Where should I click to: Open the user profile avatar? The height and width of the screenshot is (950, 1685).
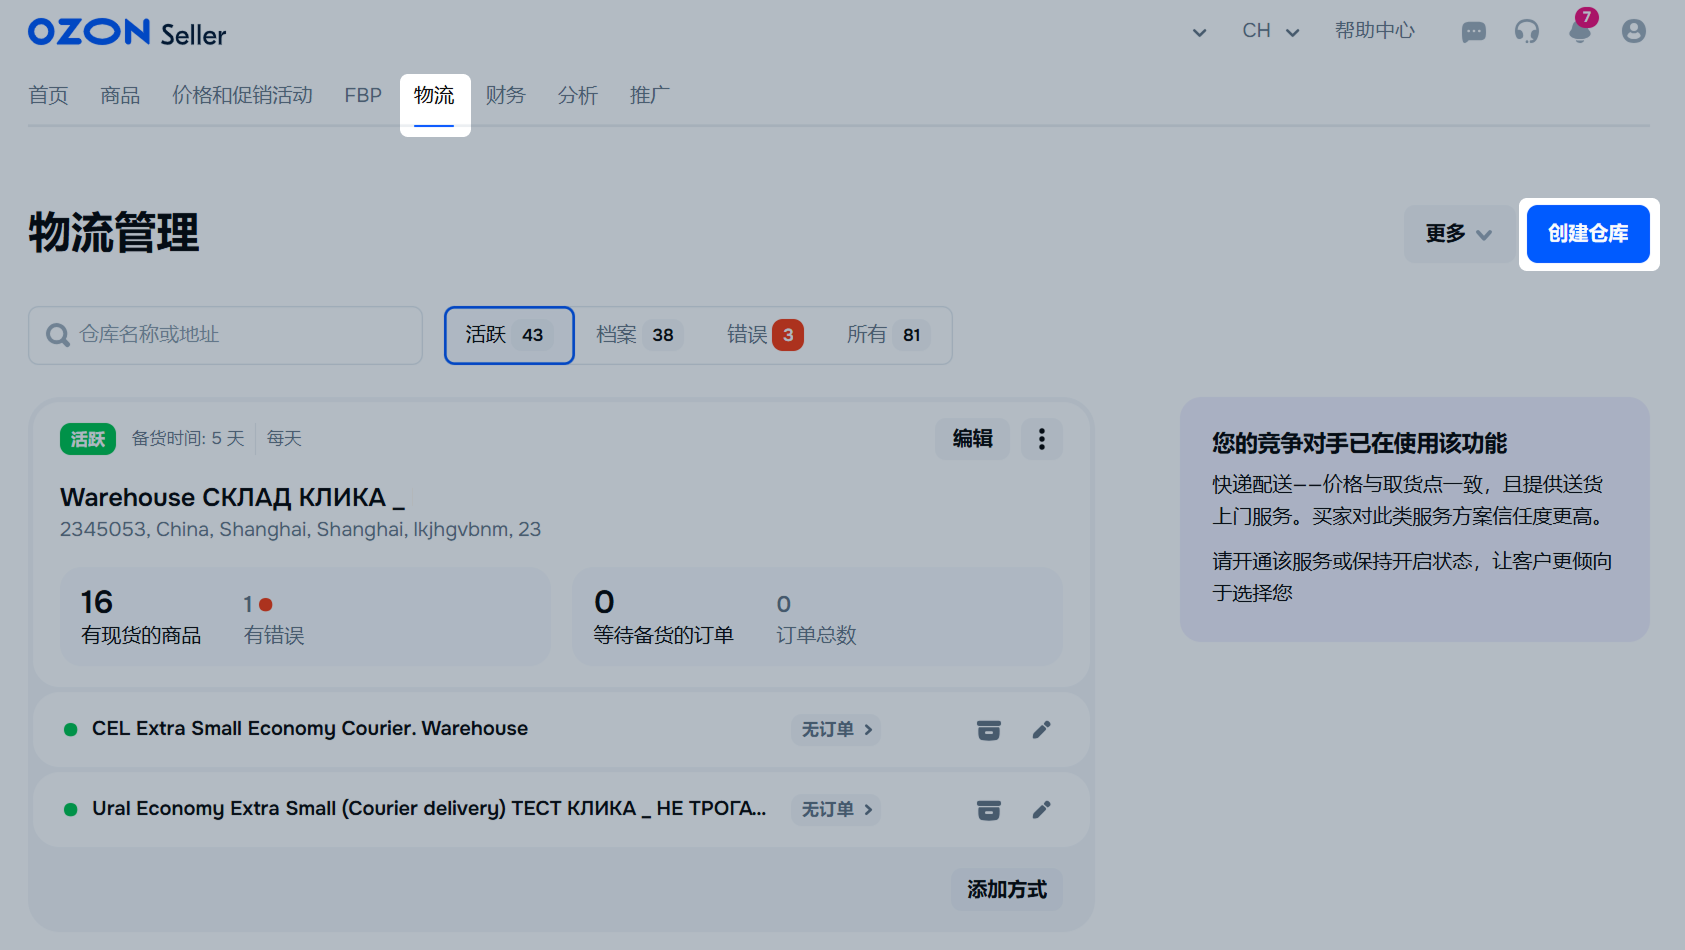tap(1633, 32)
